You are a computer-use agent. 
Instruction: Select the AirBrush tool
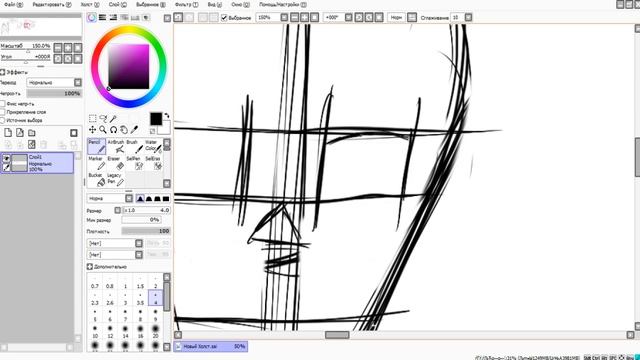coord(116,147)
